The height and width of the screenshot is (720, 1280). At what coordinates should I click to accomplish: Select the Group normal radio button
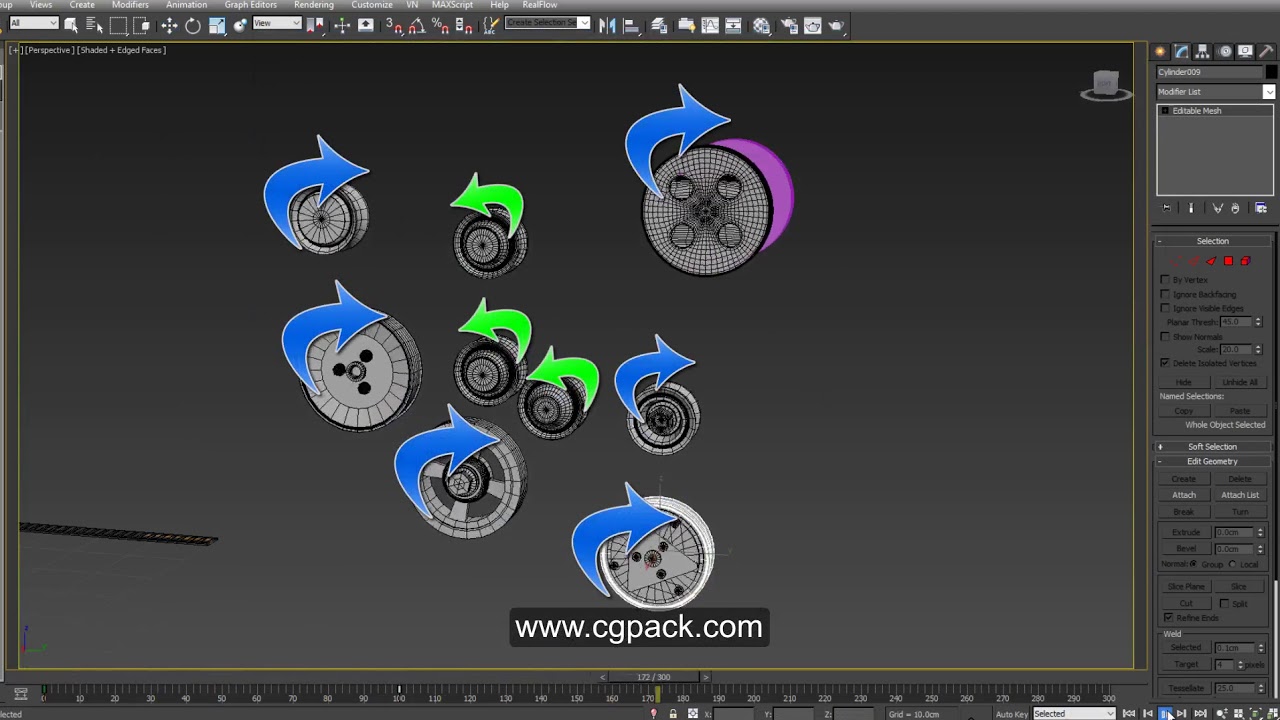[x=1194, y=564]
